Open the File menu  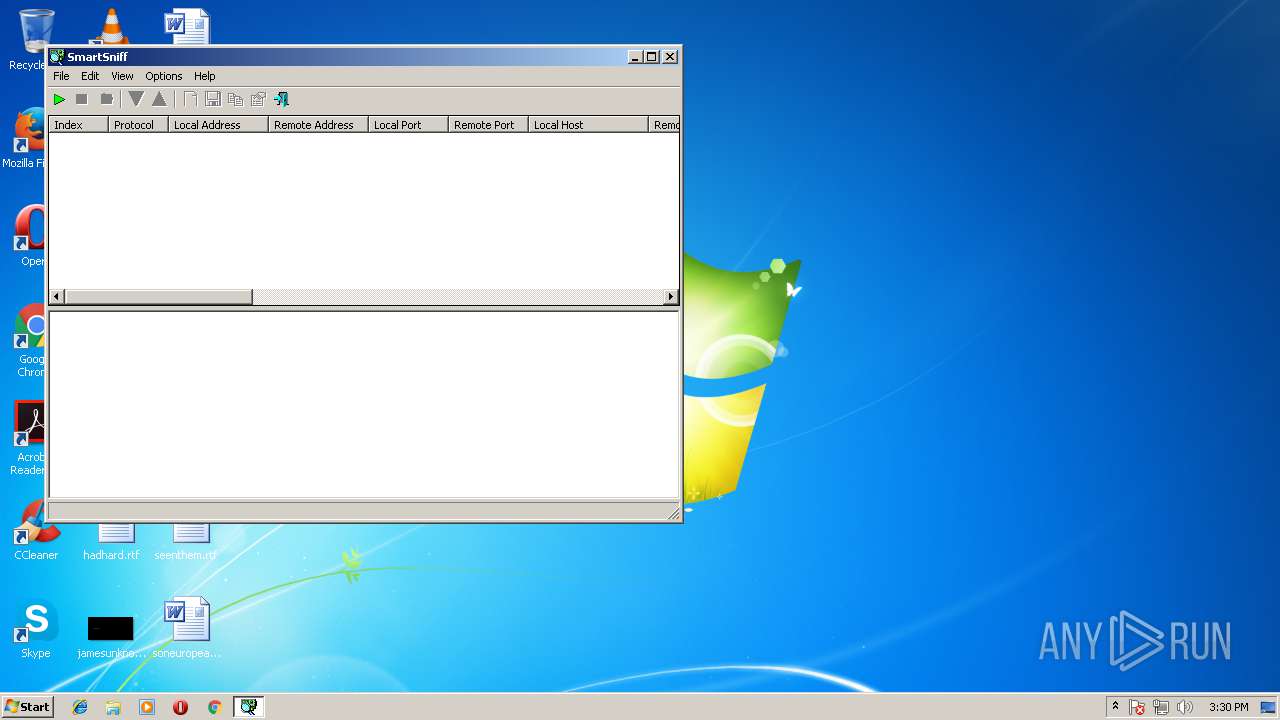[61, 76]
